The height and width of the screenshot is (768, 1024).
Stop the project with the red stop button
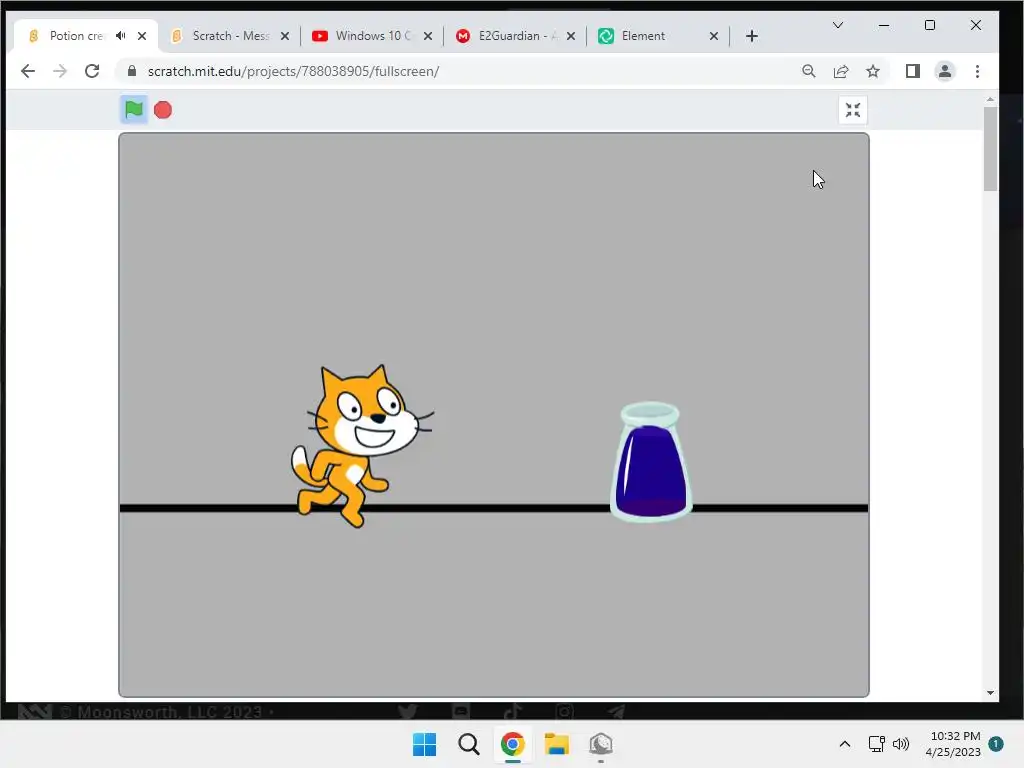click(x=163, y=110)
